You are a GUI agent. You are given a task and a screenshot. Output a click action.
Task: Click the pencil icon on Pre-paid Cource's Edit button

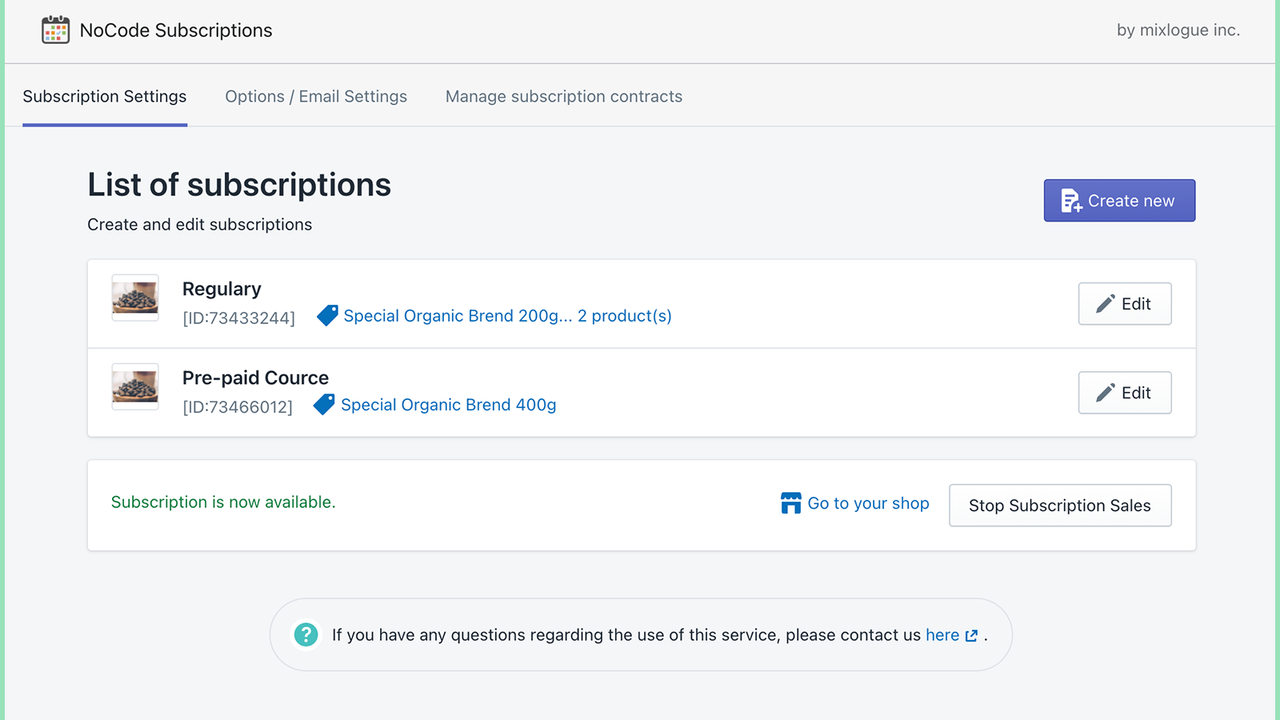1104,392
